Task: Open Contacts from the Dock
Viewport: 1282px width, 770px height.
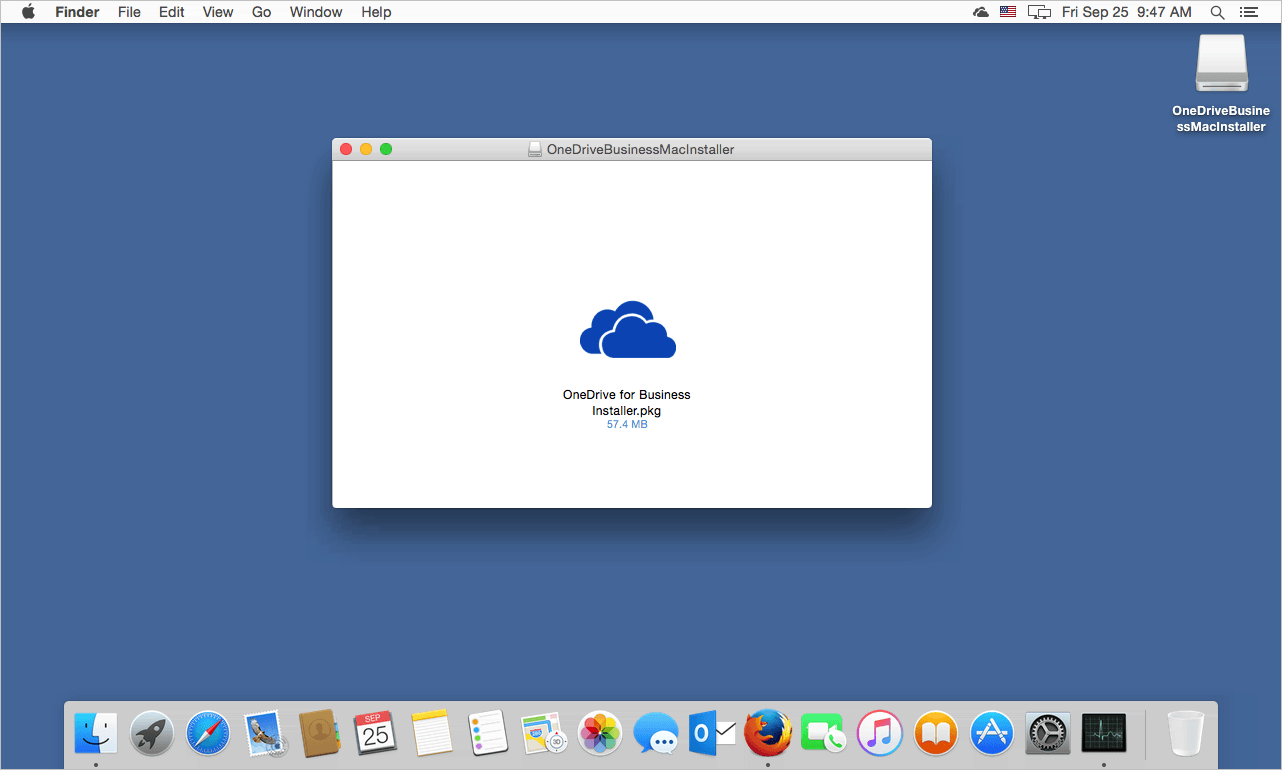Action: pos(320,734)
